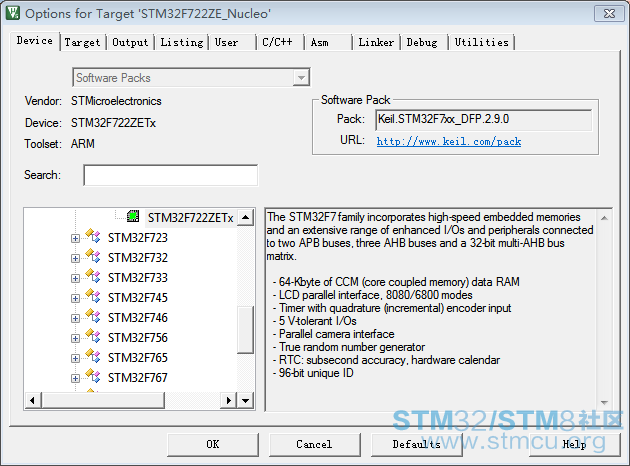Switch to the Linker tab
630x466 pixels.
[376, 42]
